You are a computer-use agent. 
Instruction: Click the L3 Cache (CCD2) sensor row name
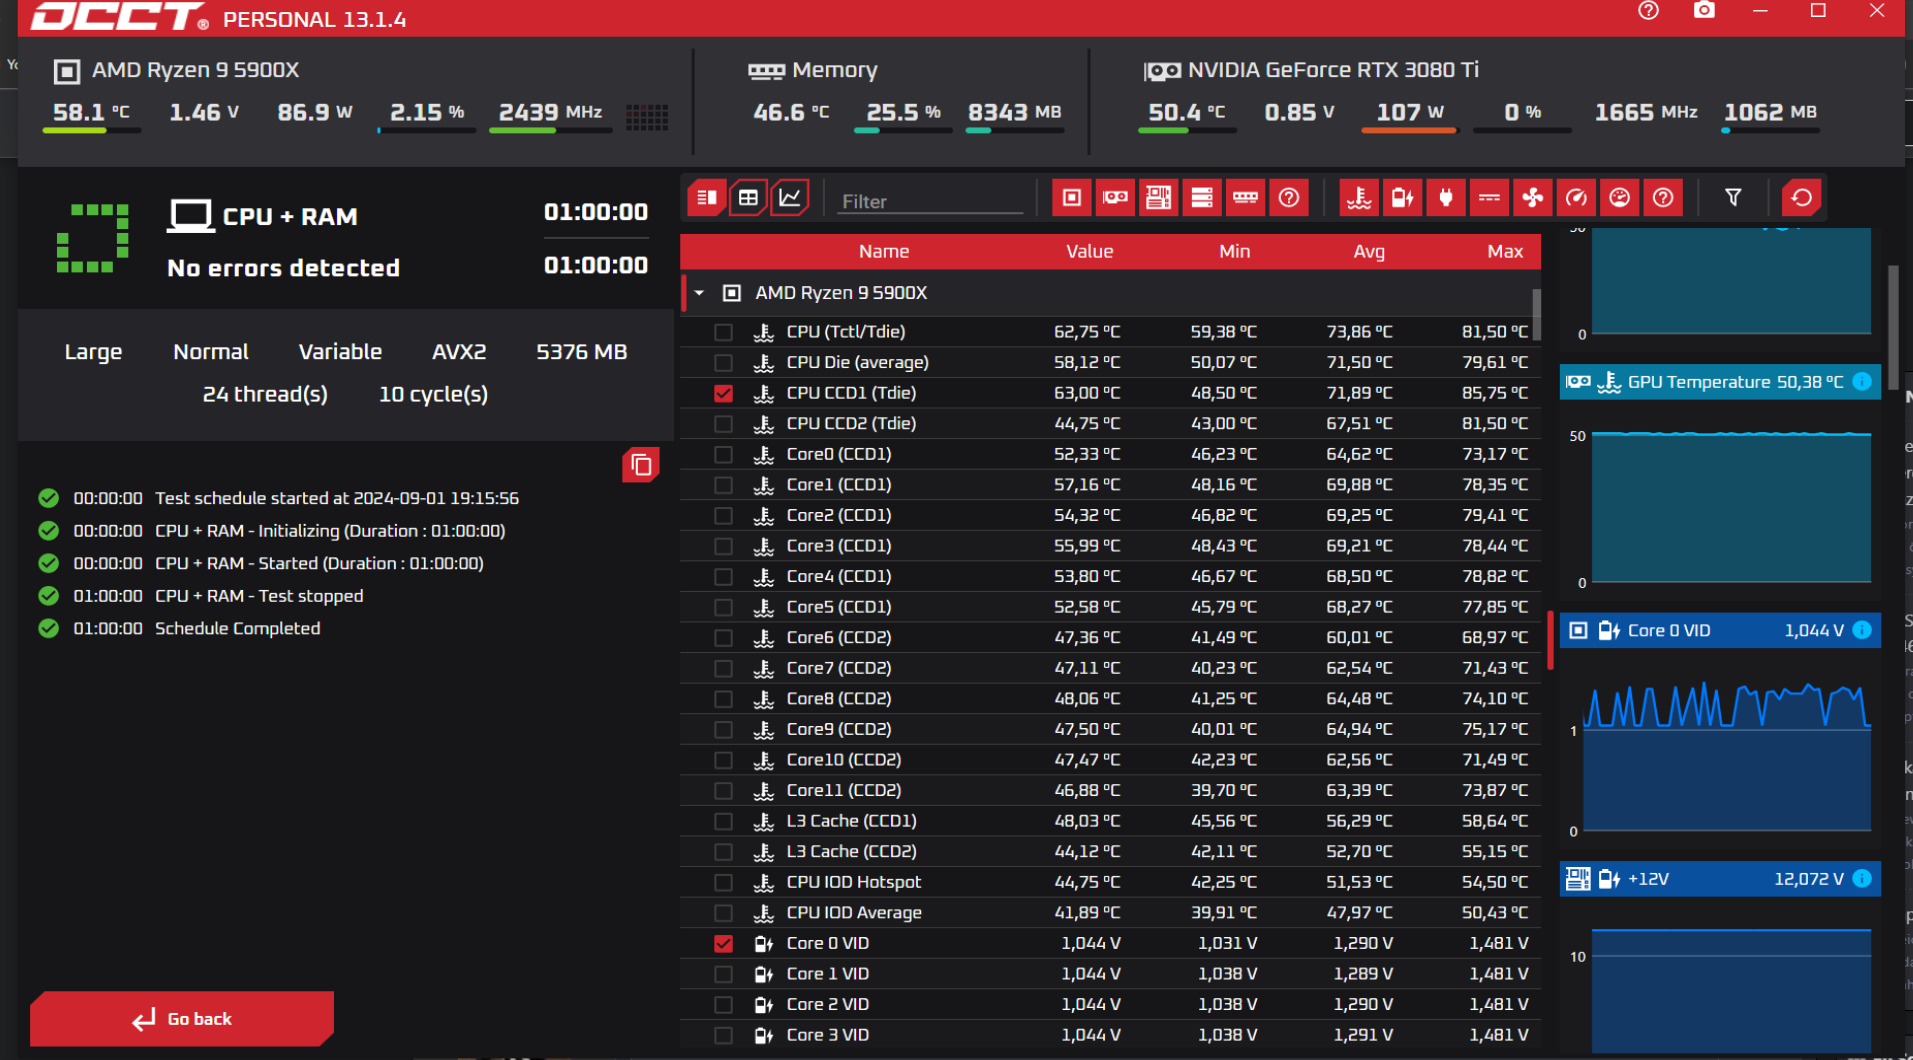pos(851,851)
